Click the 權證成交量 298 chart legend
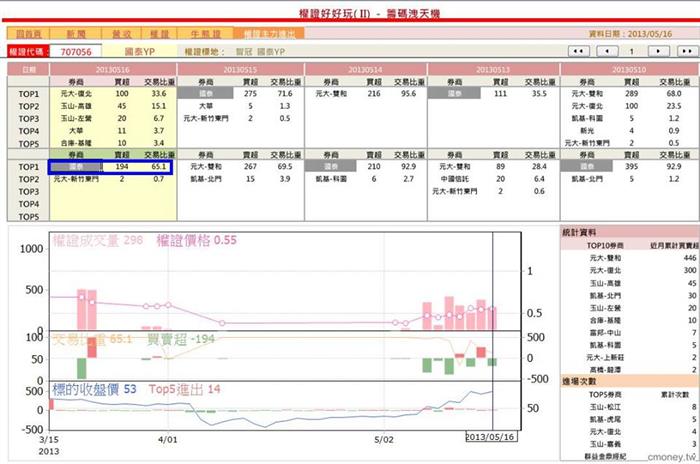 (98, 240)
